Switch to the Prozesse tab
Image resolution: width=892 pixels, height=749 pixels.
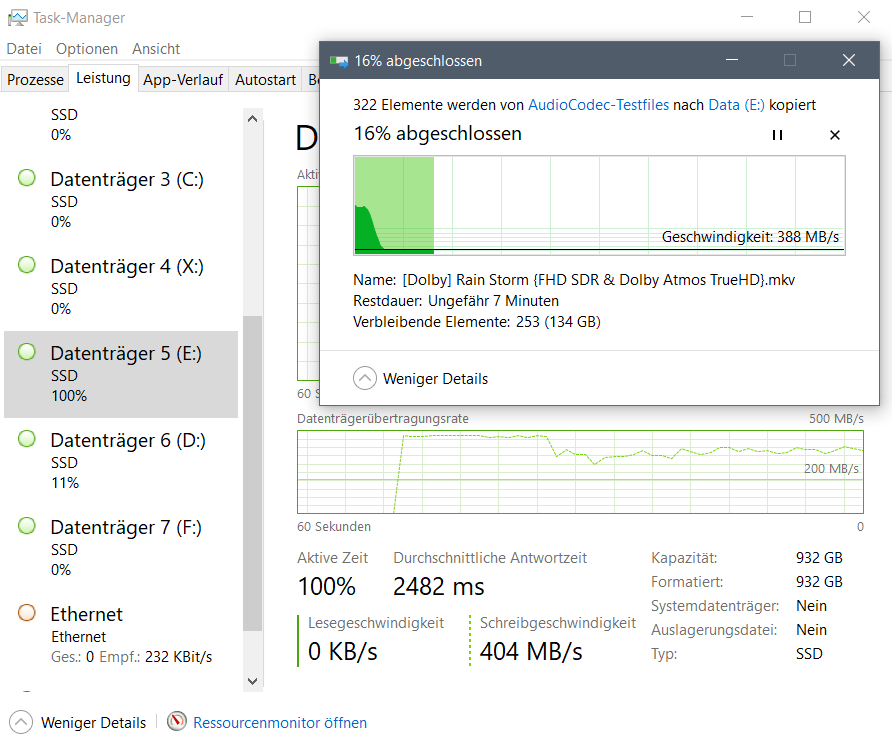pos(35,80)
